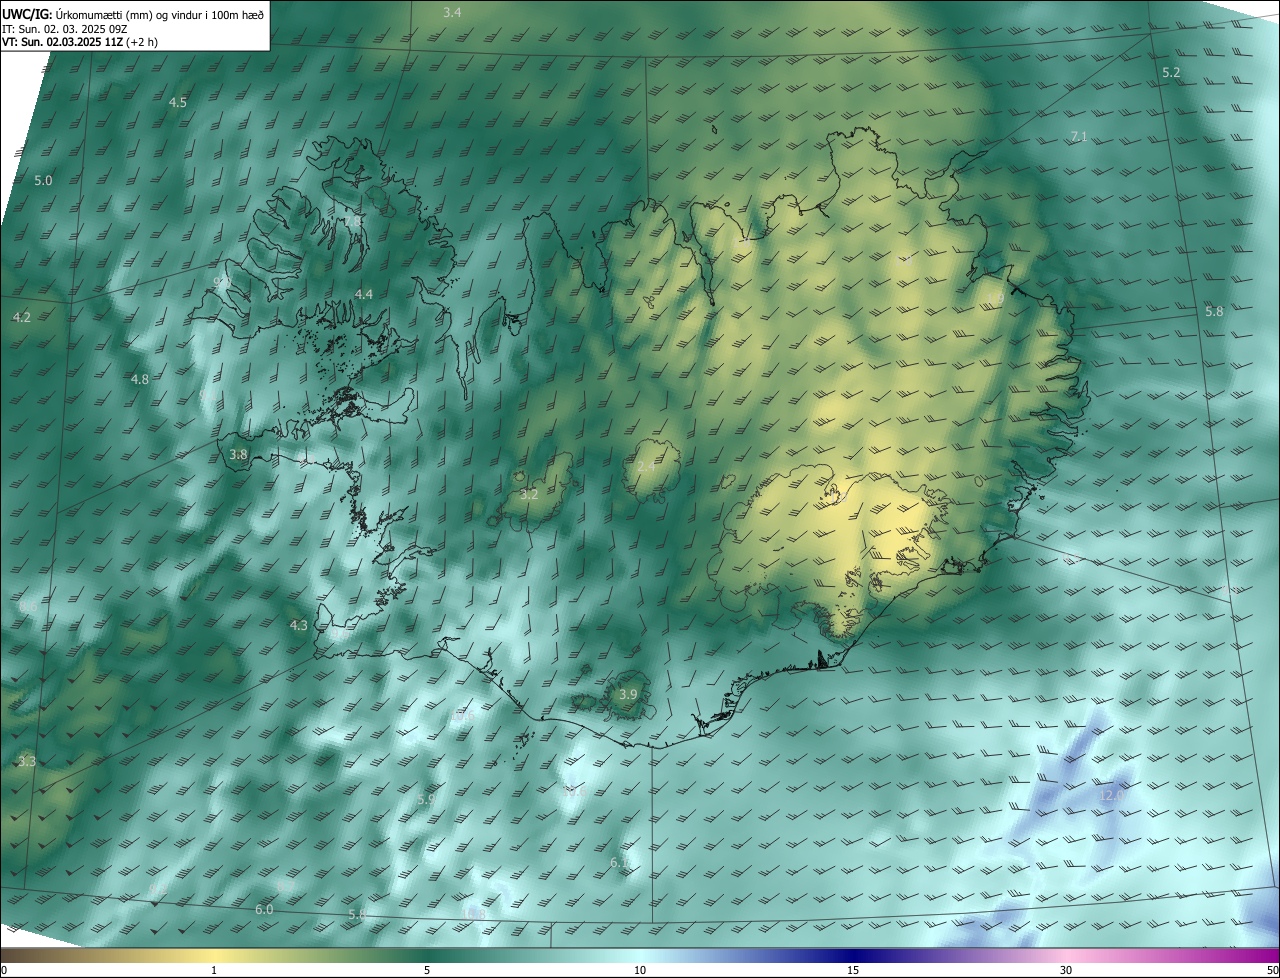
Task: Select the 7.1 value label
Action: [1078, 136]
